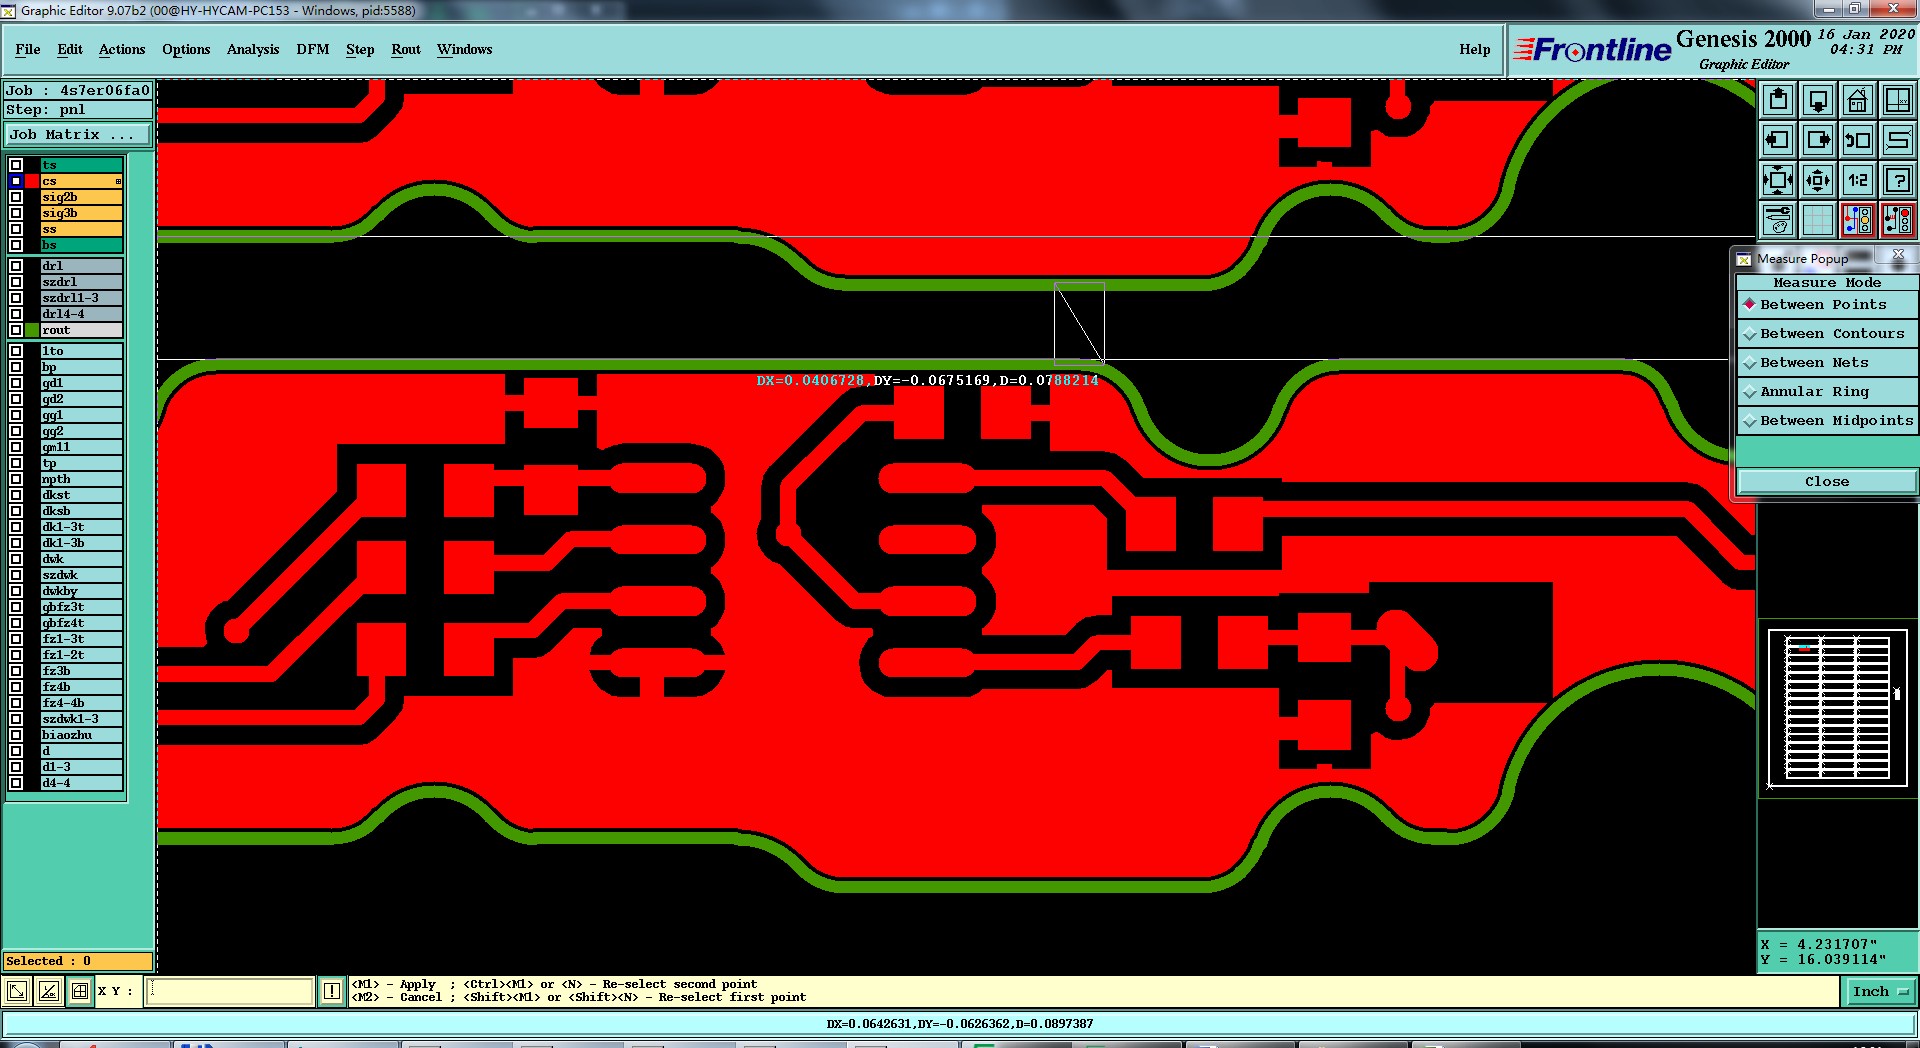Screen dimensions: 1920x1048
Task: Select the ss layer row
Action: click(x=81, y=229)
